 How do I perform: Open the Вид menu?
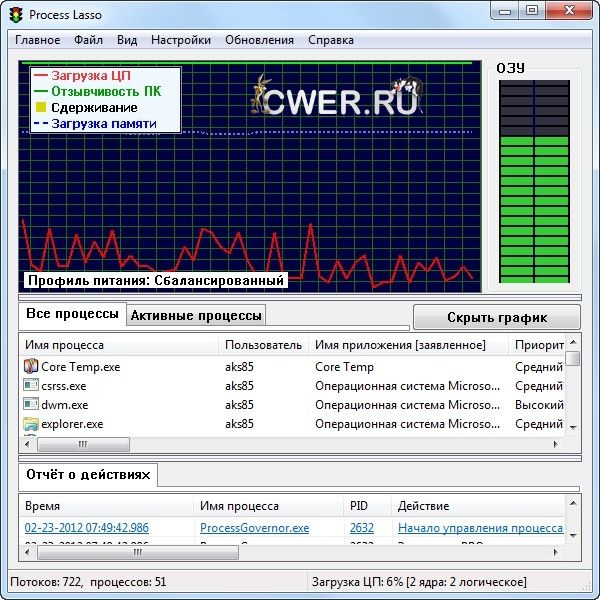tap(127, 40)
